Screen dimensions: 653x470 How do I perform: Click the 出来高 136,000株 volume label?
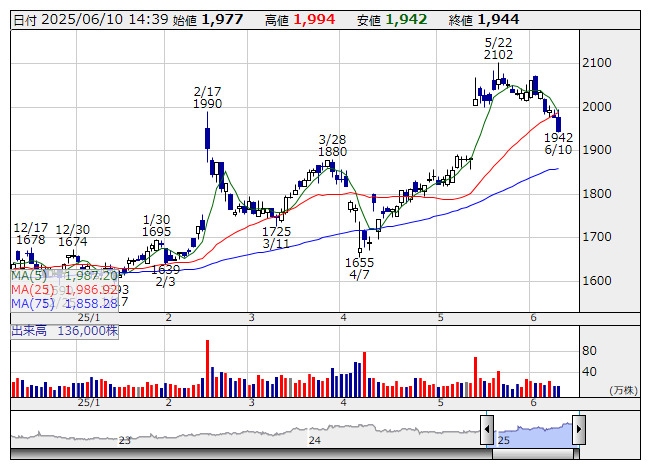(65, 331)
